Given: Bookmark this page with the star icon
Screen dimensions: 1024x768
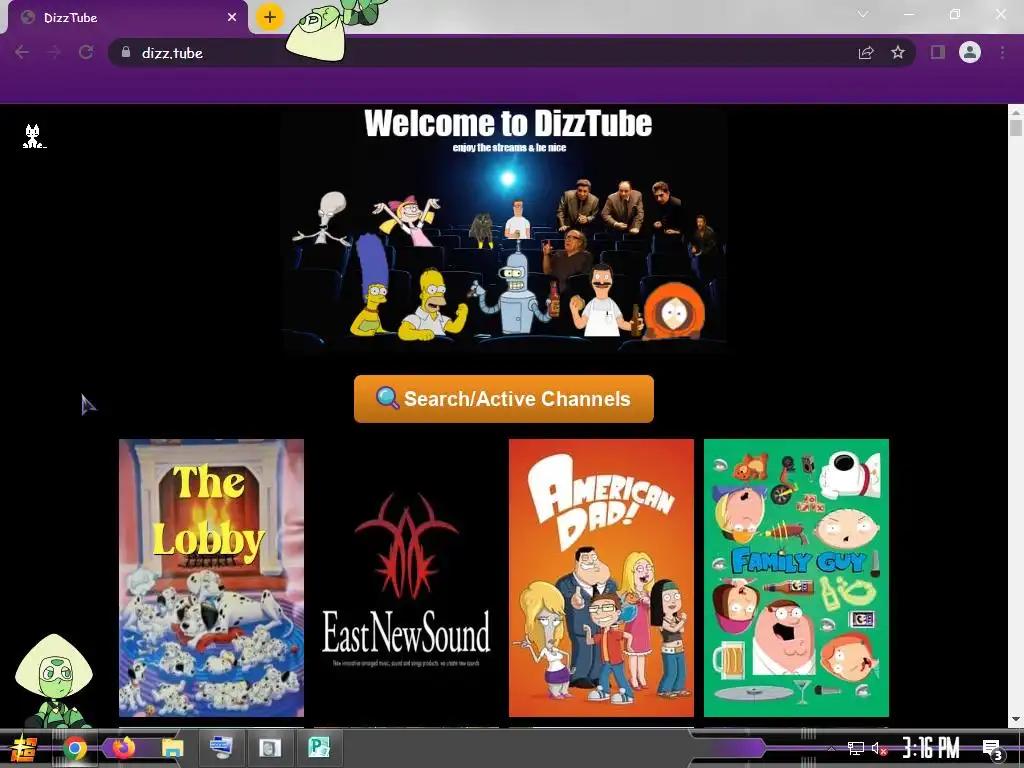Looking at the screenshot, I should [x=898, y=52].
